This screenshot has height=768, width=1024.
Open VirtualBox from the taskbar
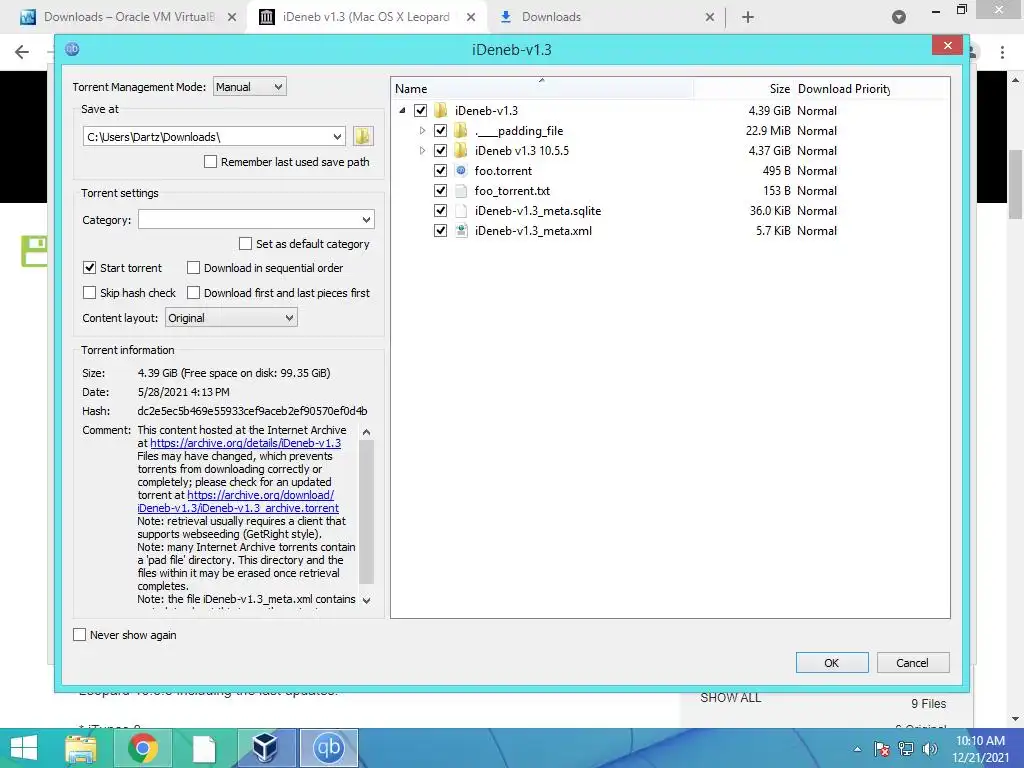(265, 748)
